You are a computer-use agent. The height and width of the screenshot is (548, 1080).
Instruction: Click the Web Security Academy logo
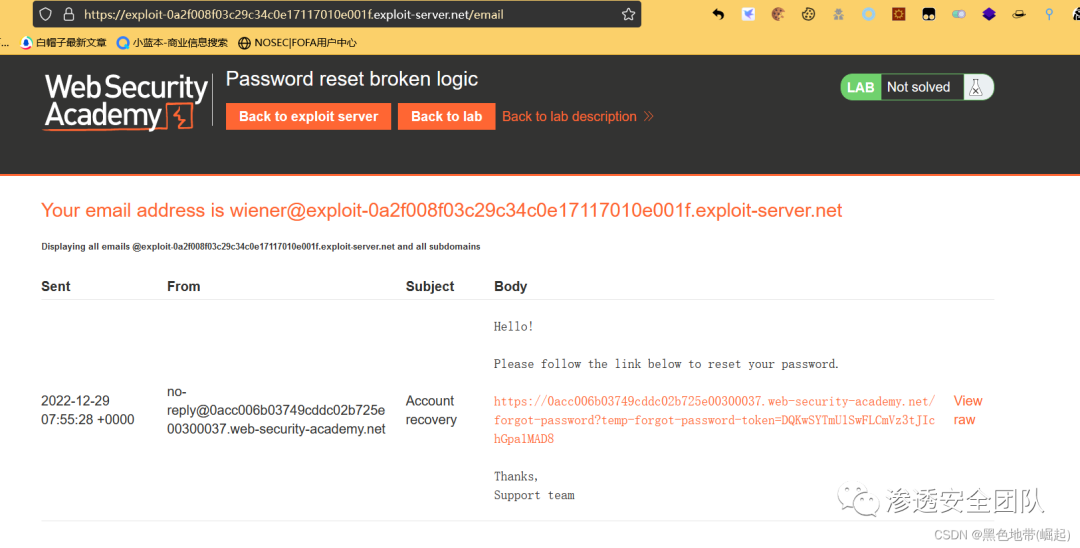point(126,102)
